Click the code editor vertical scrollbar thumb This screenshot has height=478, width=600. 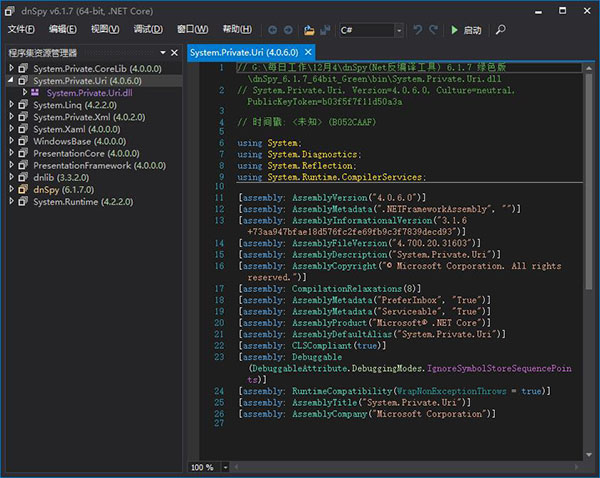(x=589, y=182)
